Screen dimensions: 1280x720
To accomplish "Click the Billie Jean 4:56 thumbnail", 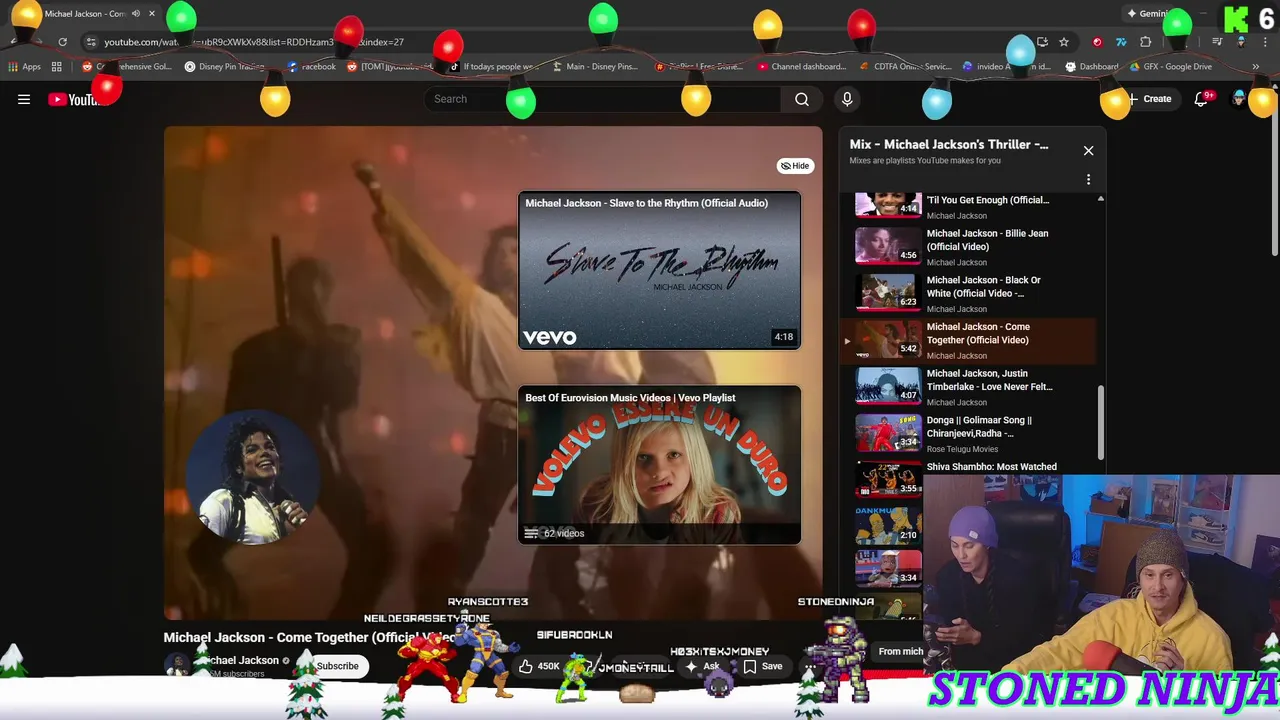I will coord(888,246).
